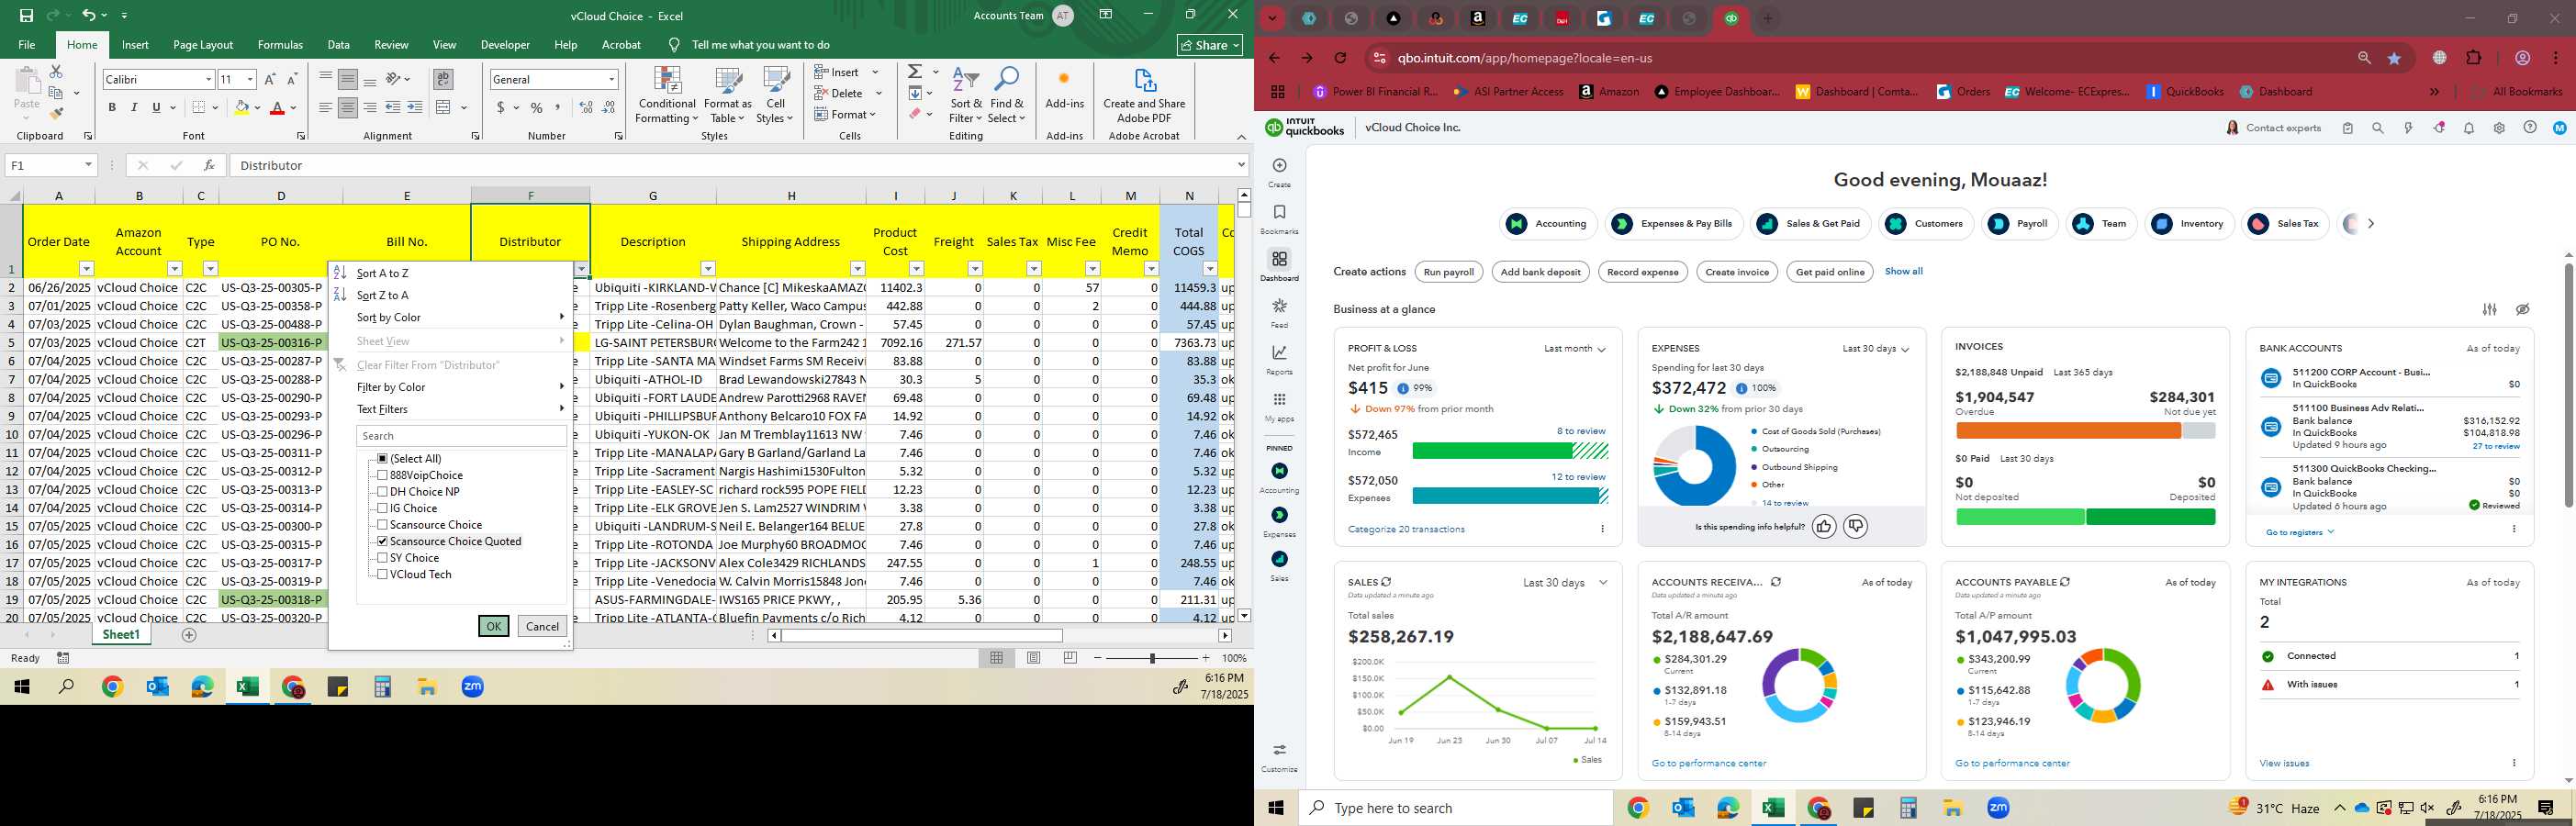This screenshot has height=826, width=2576.
Task: Open the General number format dropdown
Action: pos(611,79)
